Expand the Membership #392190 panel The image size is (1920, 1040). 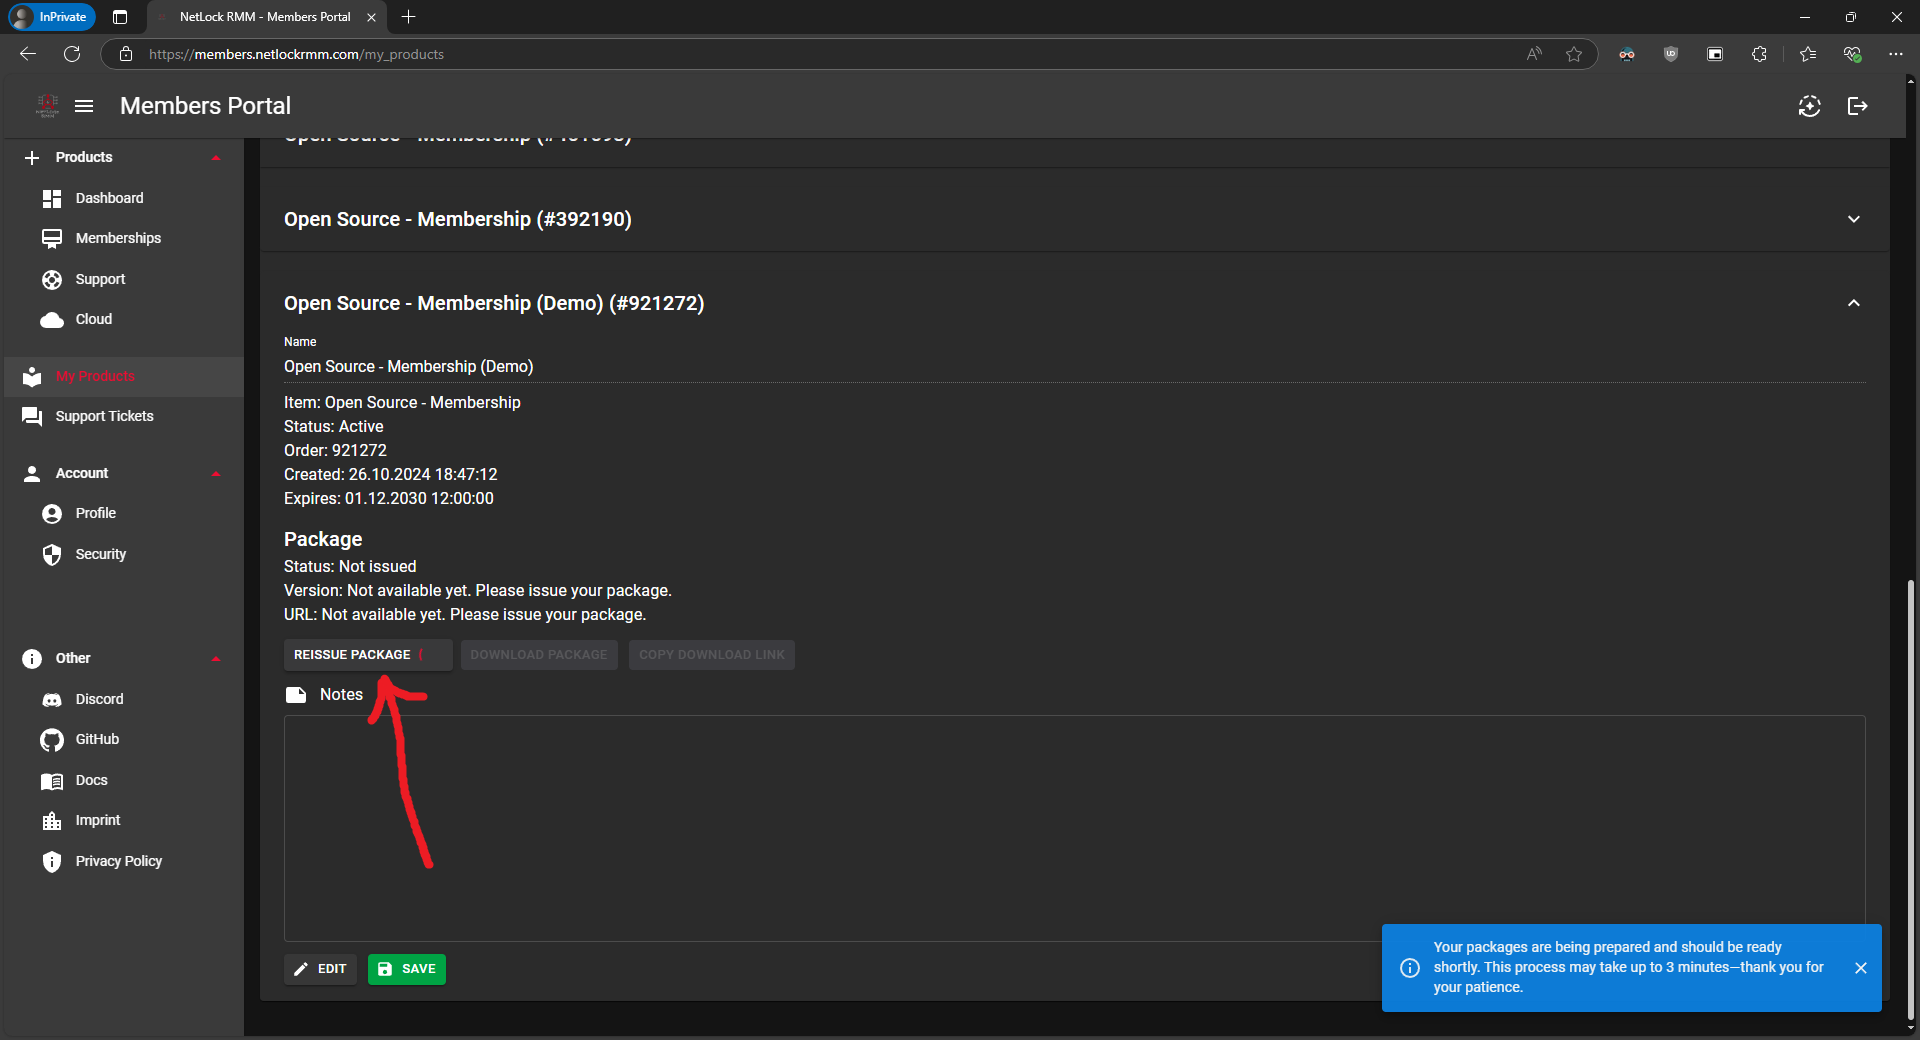coord(1853,219)
